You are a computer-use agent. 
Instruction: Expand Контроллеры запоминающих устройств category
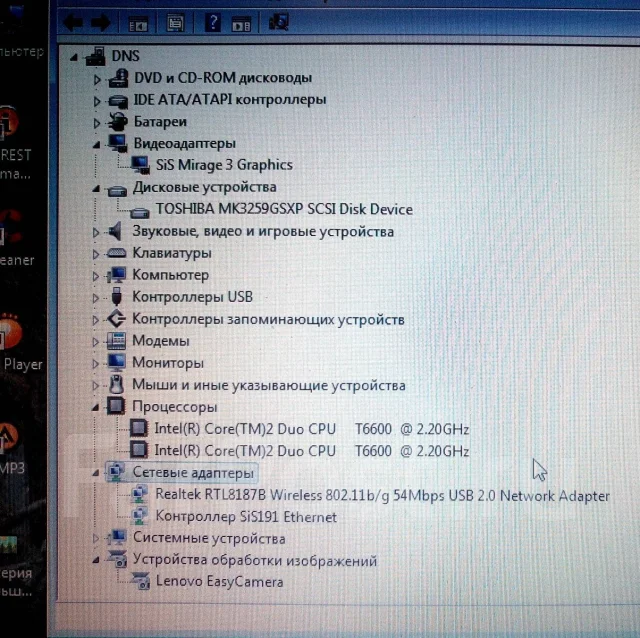pyautogui.click(x=96, y=320)
